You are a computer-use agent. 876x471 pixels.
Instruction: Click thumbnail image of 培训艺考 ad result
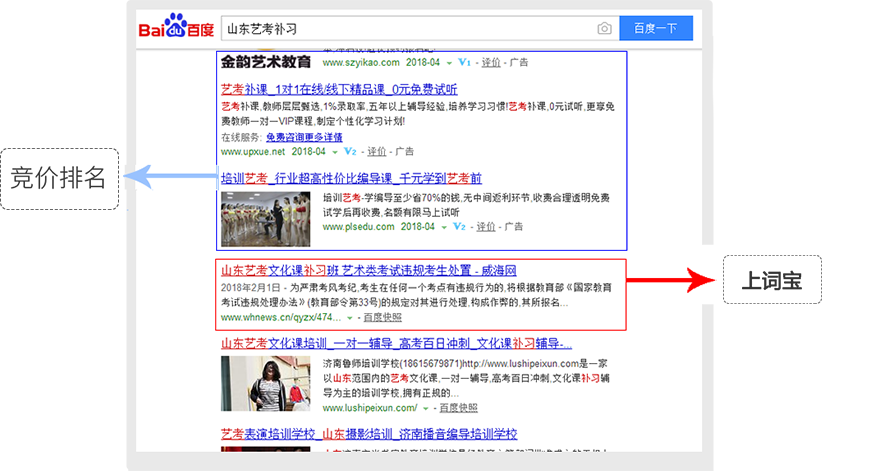[265, 219]
